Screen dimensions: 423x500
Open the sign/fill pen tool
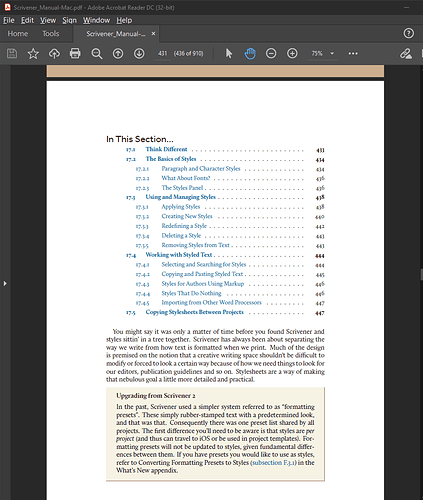[x=406, y=53]
